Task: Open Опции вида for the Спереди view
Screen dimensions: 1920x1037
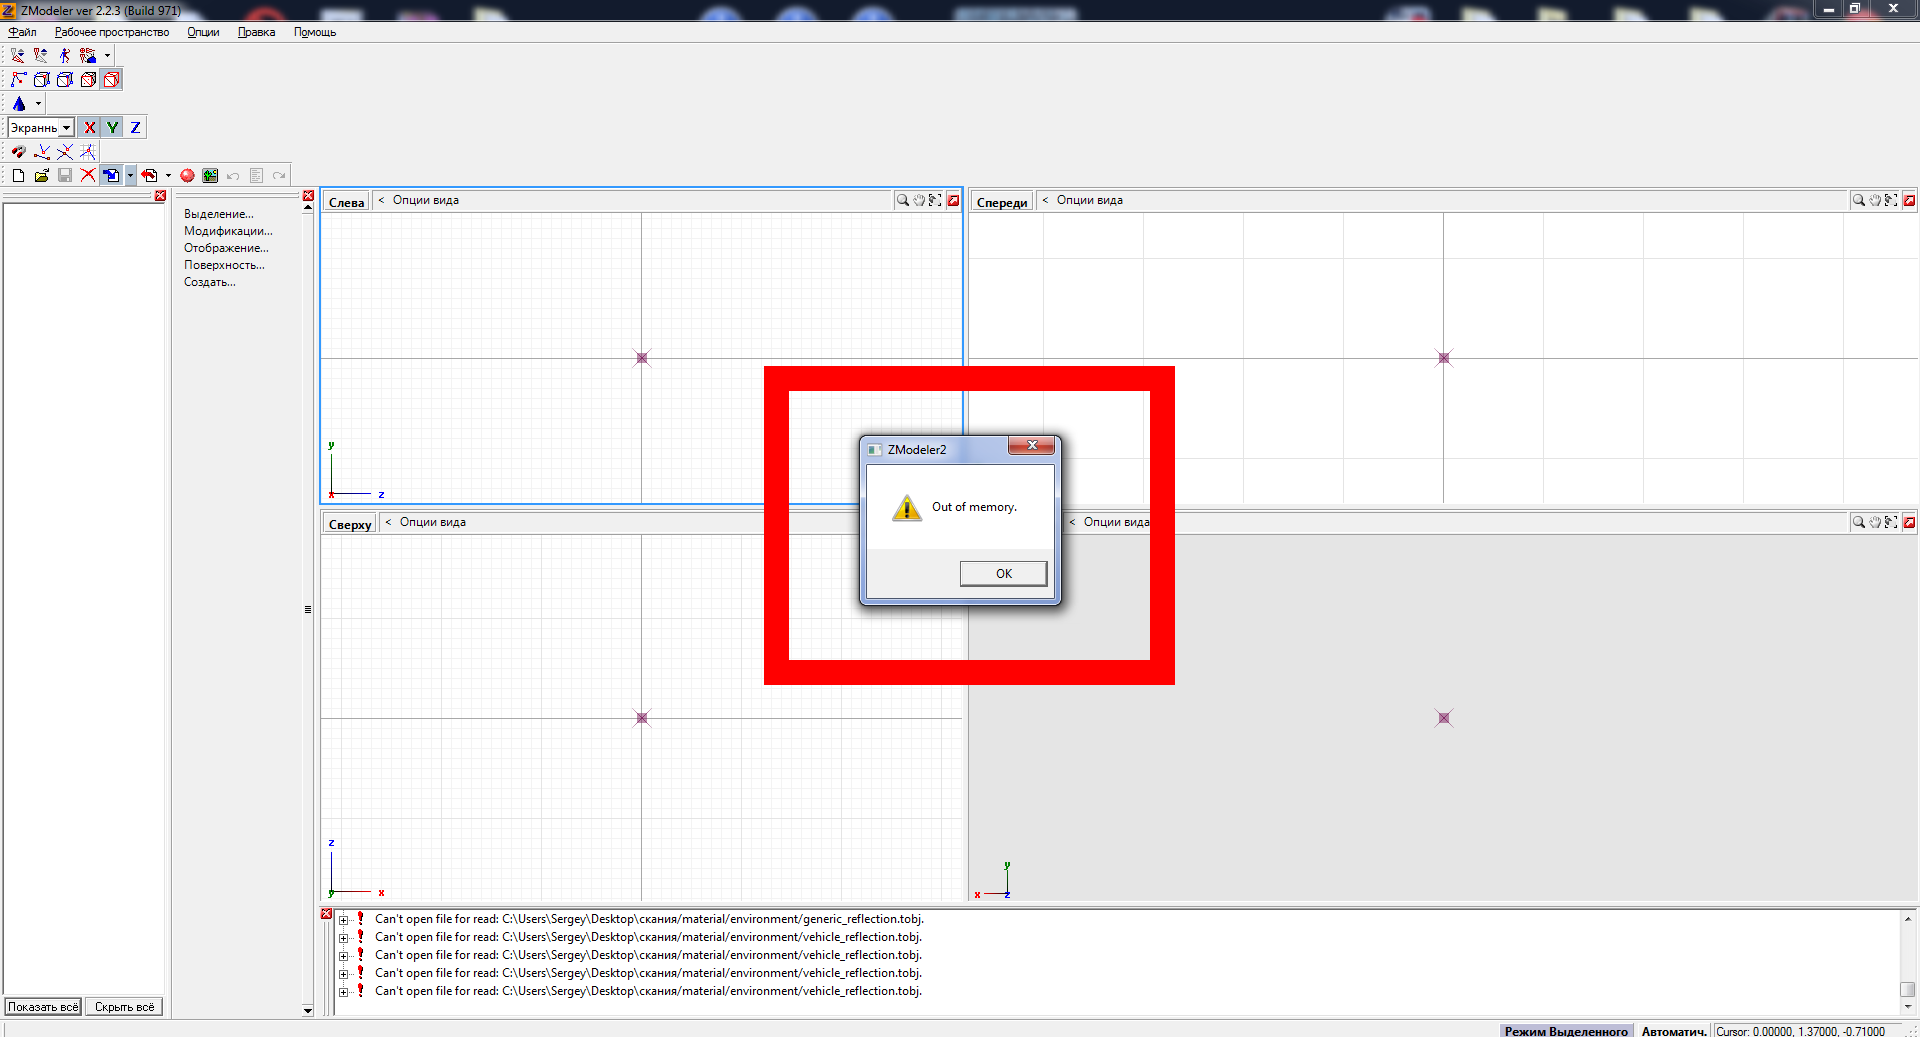Action: [1089, 200]
